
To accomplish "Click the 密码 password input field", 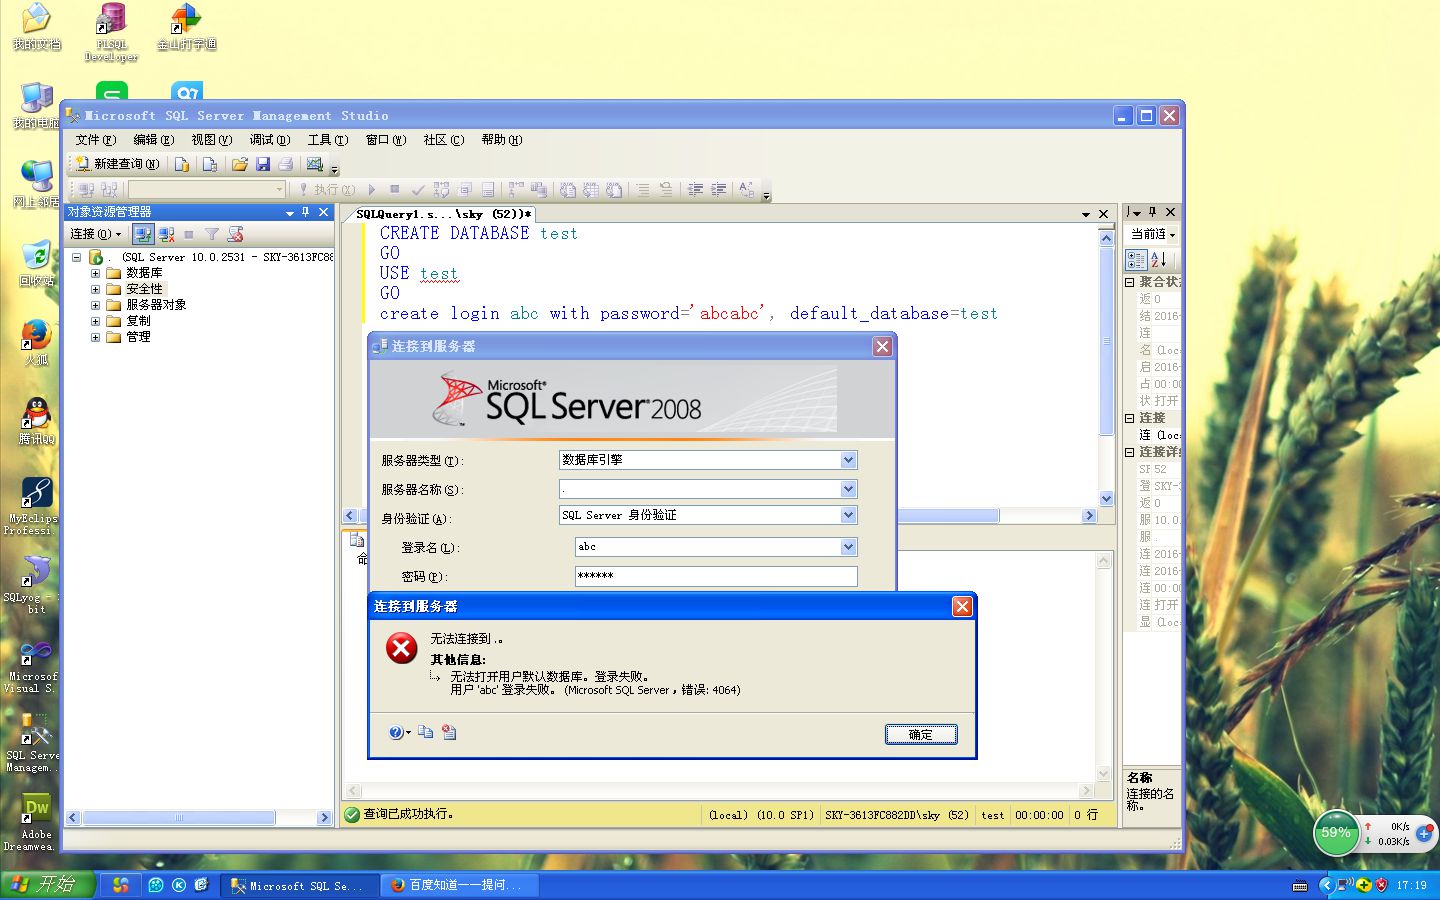I will click(x=716, y=576).
